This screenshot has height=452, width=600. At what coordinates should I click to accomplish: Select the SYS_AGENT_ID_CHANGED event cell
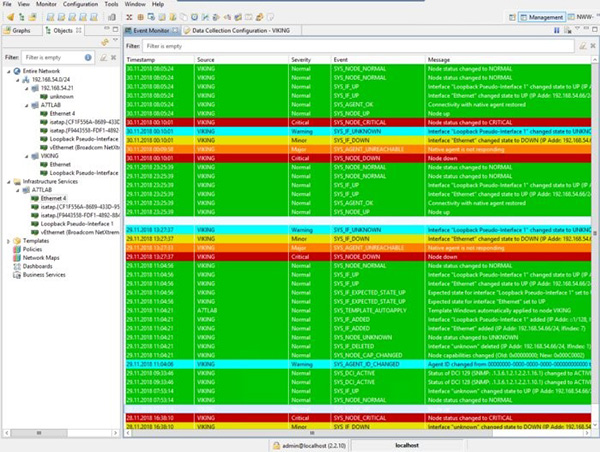[x=378, y=364]
